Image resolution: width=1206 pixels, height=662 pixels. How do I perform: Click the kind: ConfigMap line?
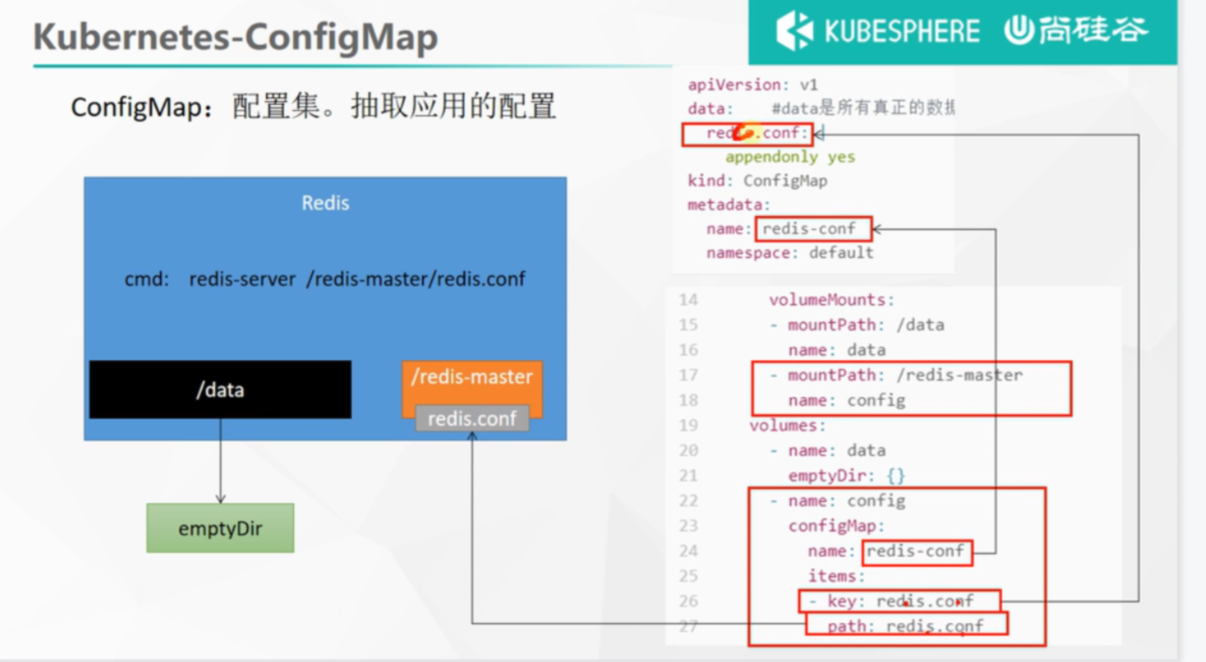(x=757, y=181)
